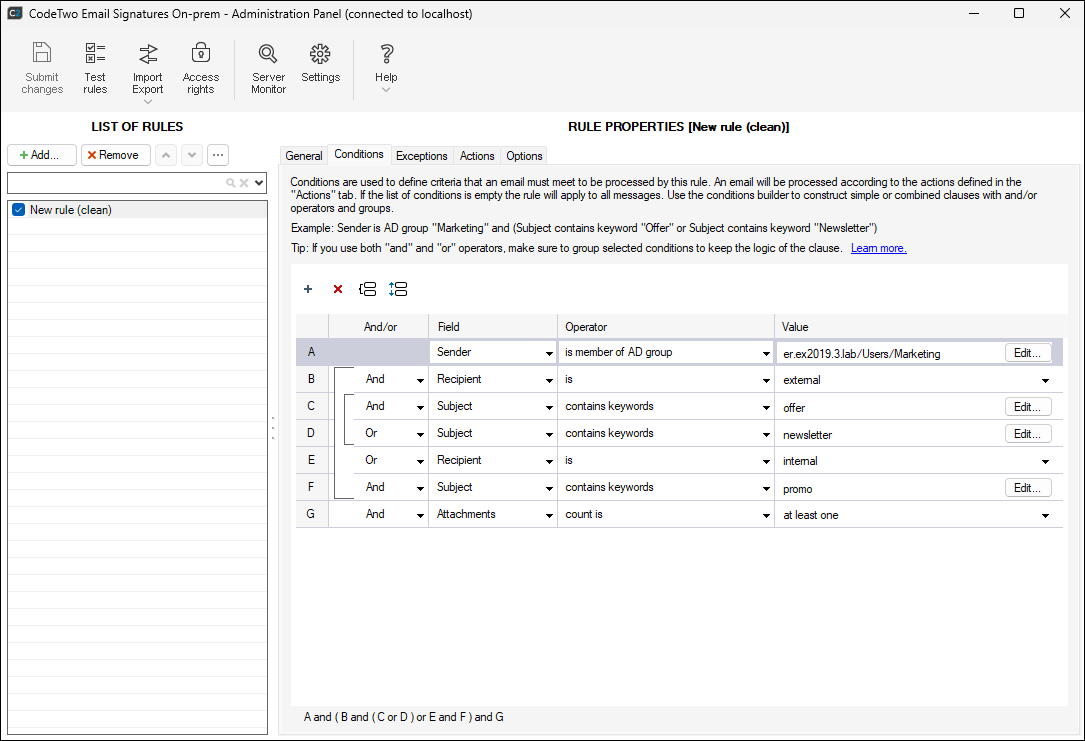Click the CodeTwo app icon in title bar
The width and height of the screenshot is (1085, 741).
(x=15, y=13)
